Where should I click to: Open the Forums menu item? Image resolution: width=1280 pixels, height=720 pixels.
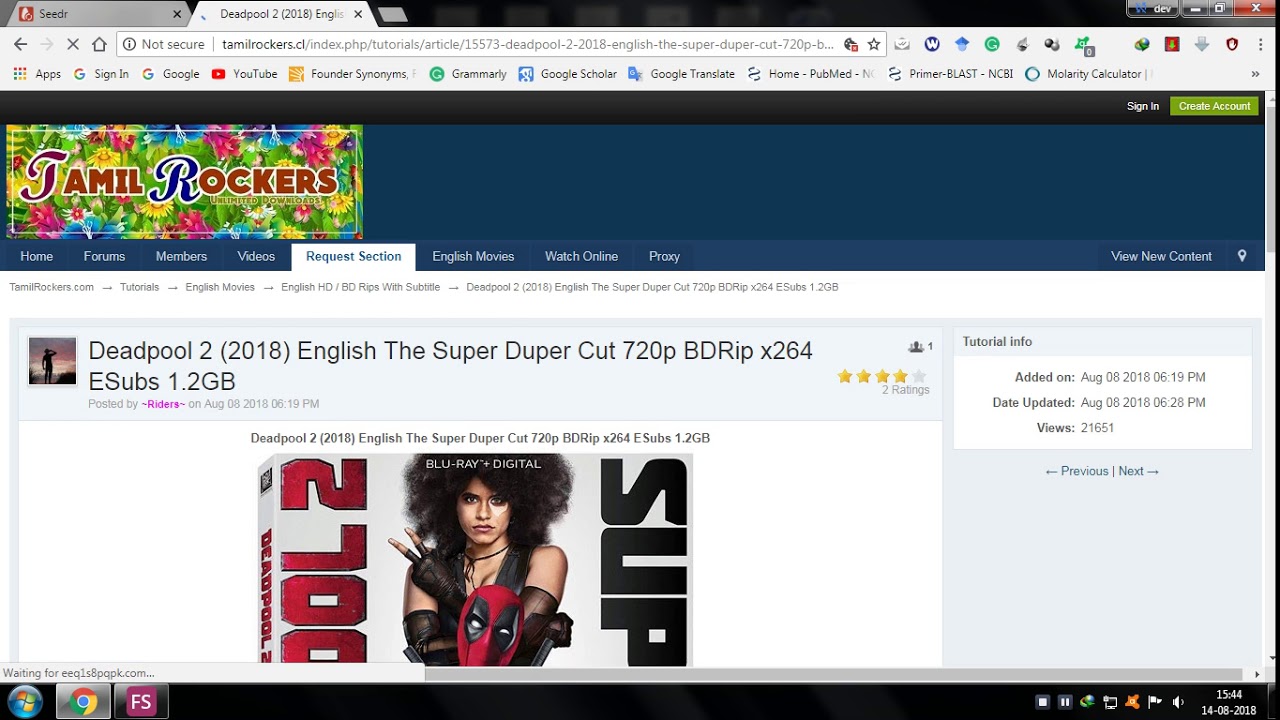click(x=104, y=256)
